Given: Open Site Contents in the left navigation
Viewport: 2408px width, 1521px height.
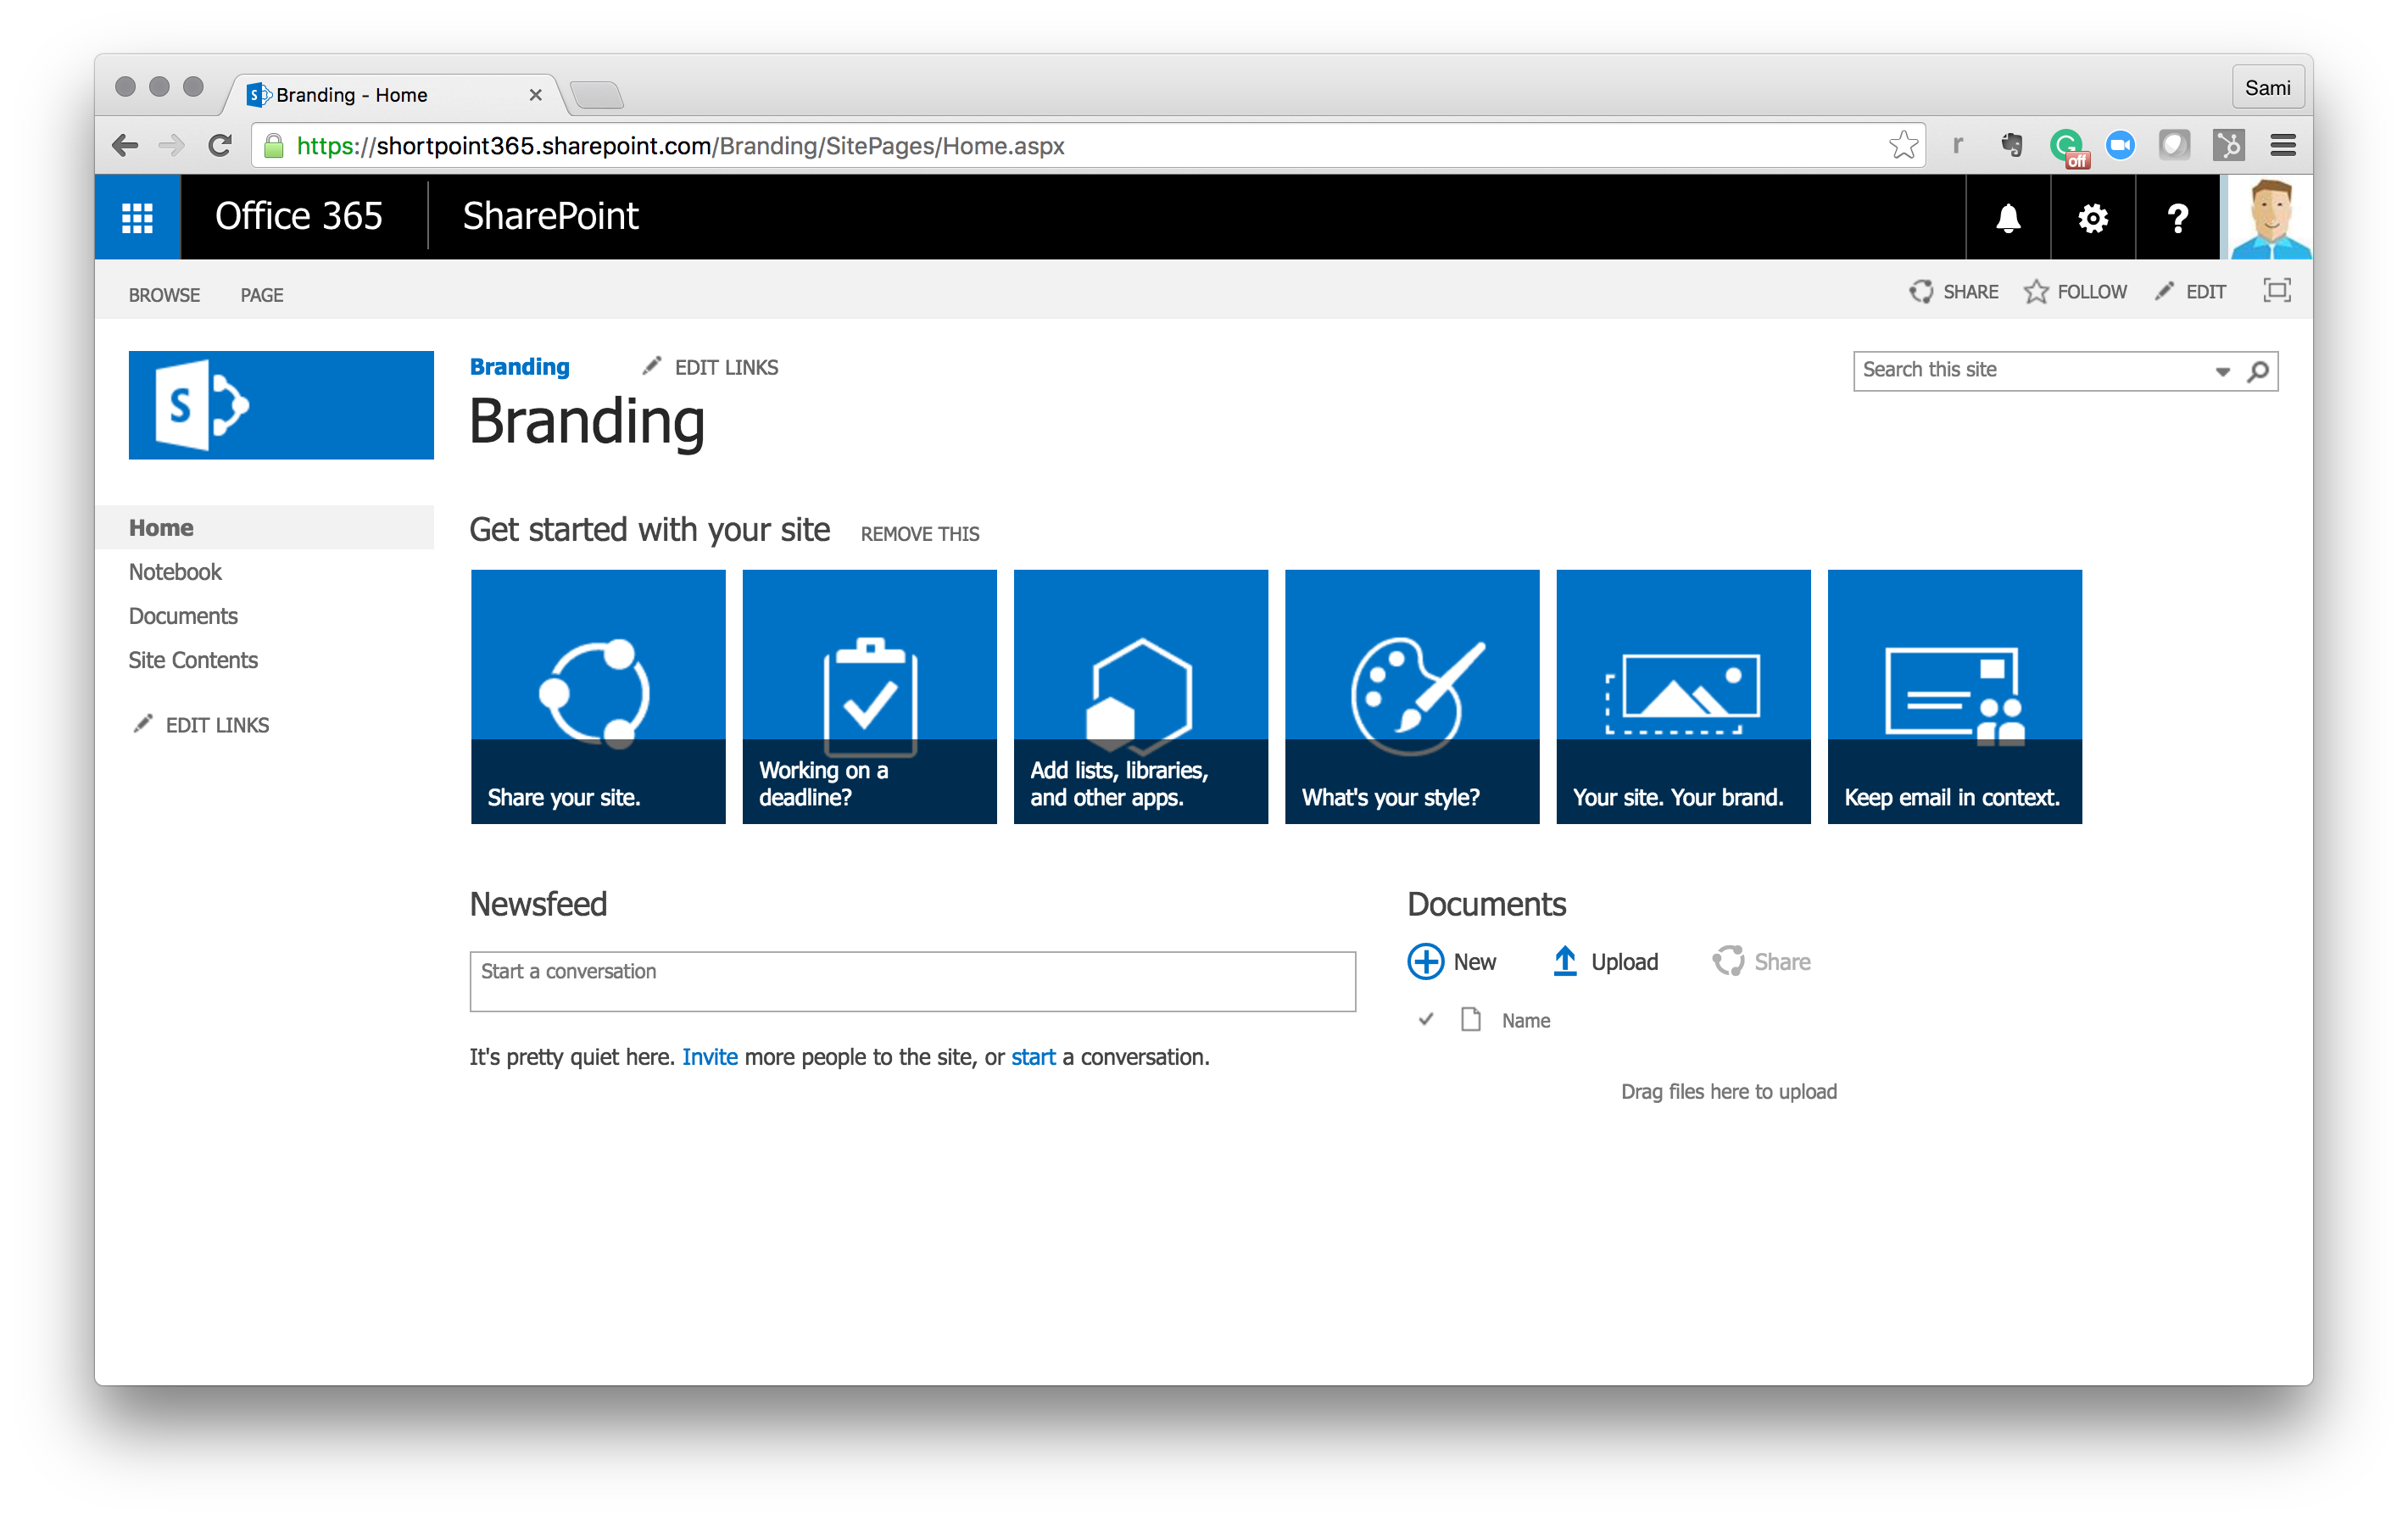Looking at the screenshot, I should tap(193, 660).
